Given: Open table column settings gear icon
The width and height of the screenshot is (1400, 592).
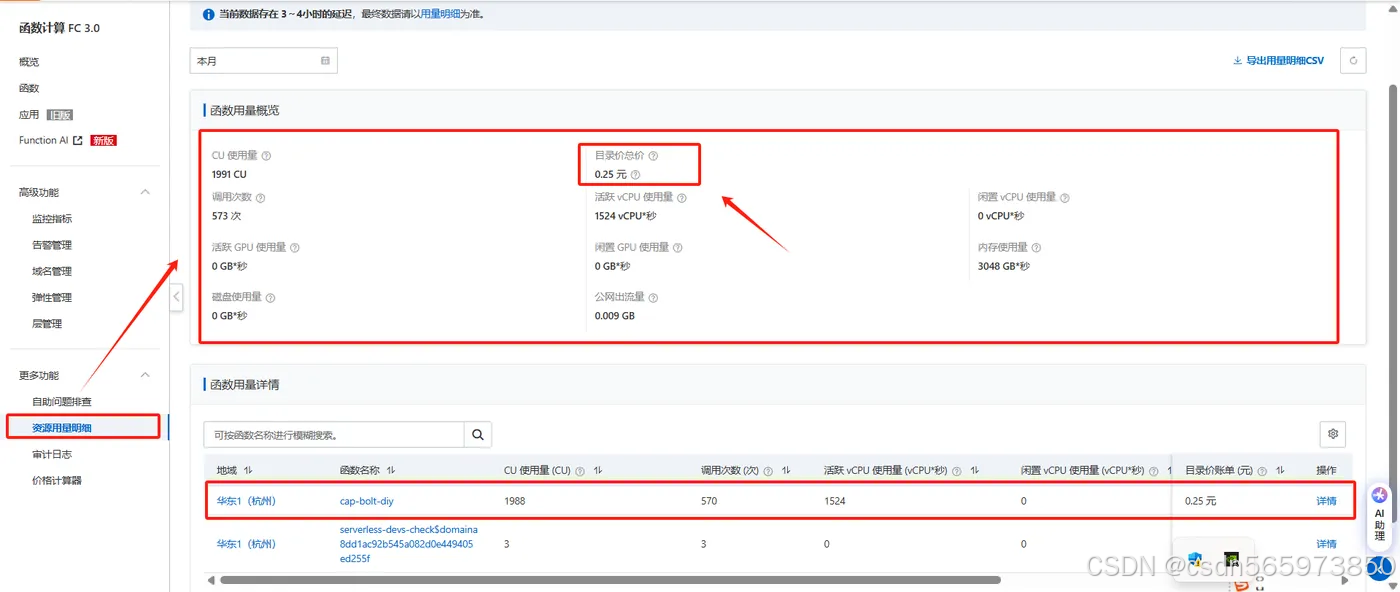Looking at the screenshot, I should click(x=1333, y=434).
